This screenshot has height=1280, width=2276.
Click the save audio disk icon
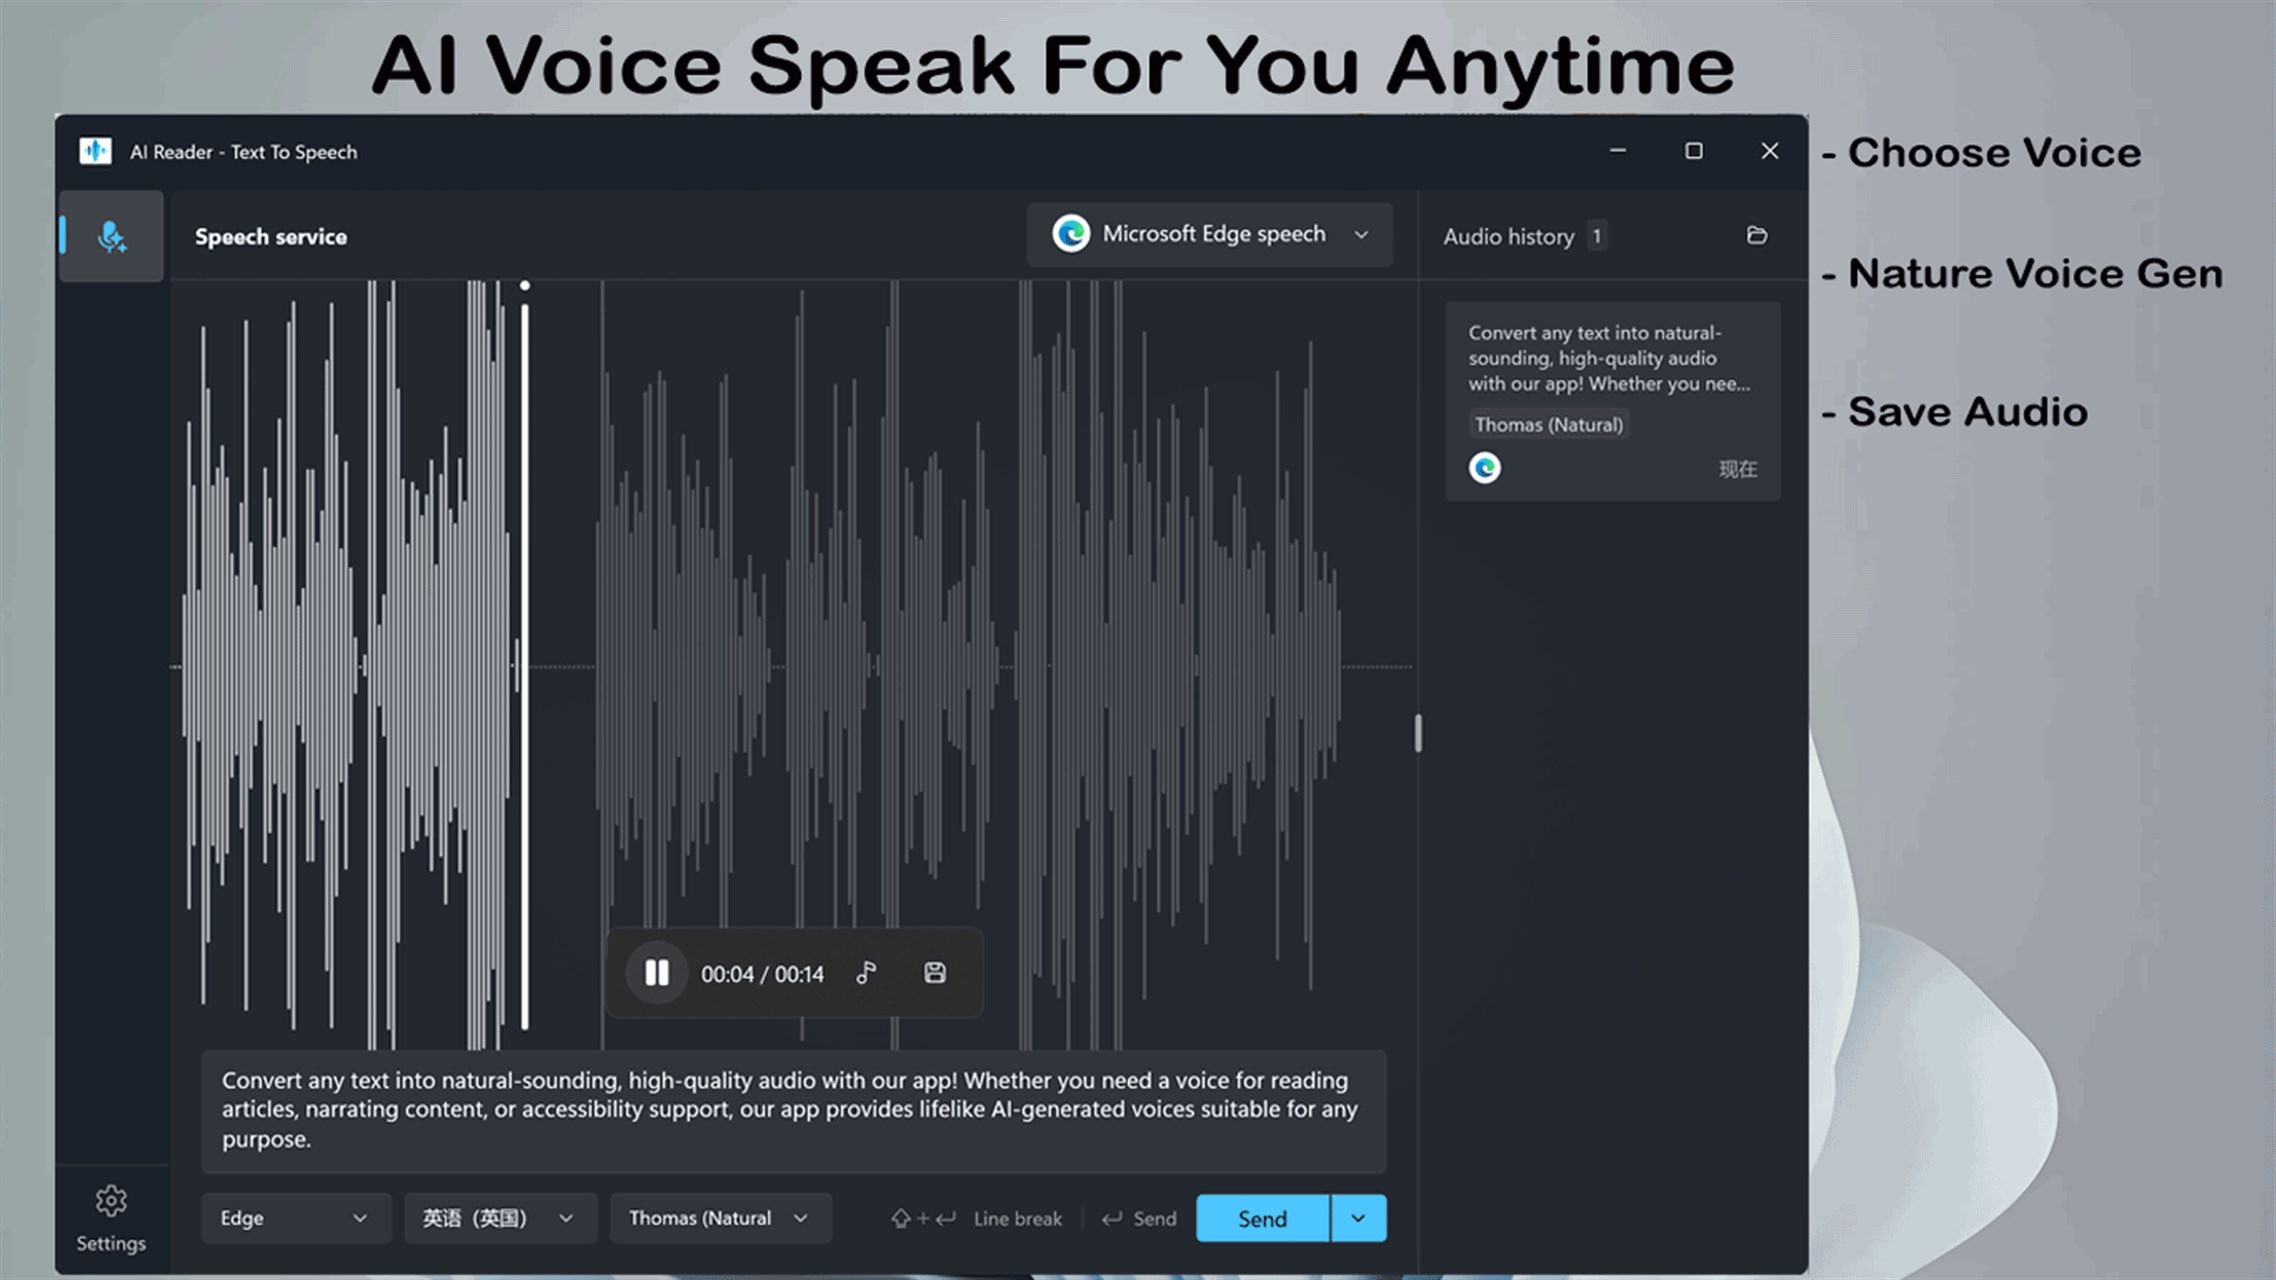point(934,973)
